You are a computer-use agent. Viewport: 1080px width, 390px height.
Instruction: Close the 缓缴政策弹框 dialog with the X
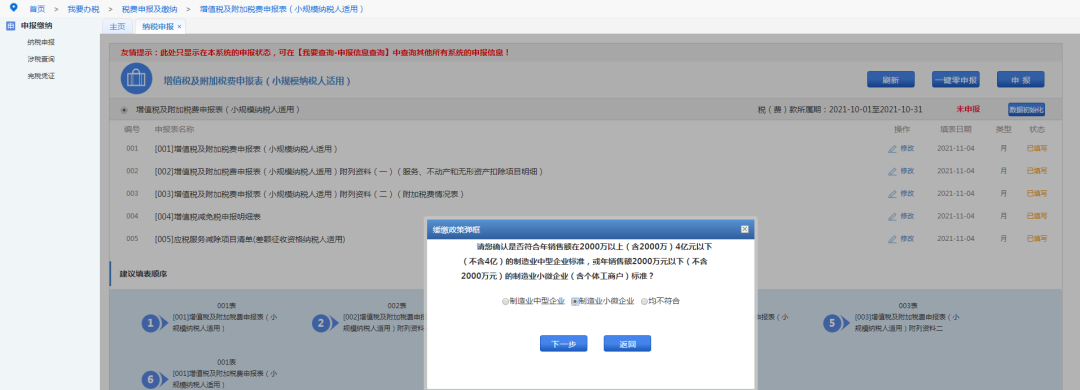point(745,229)
